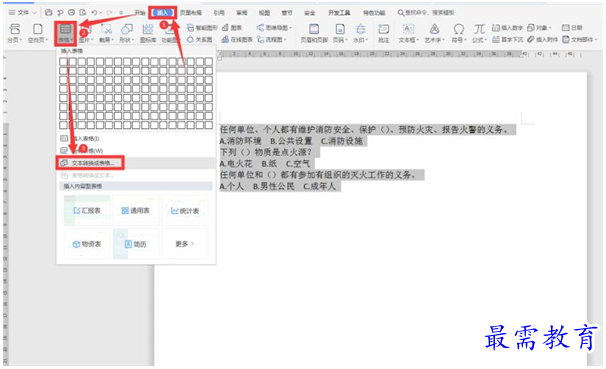
Task: Click the 图标库 icon library button
Action: tap(148, 33)
